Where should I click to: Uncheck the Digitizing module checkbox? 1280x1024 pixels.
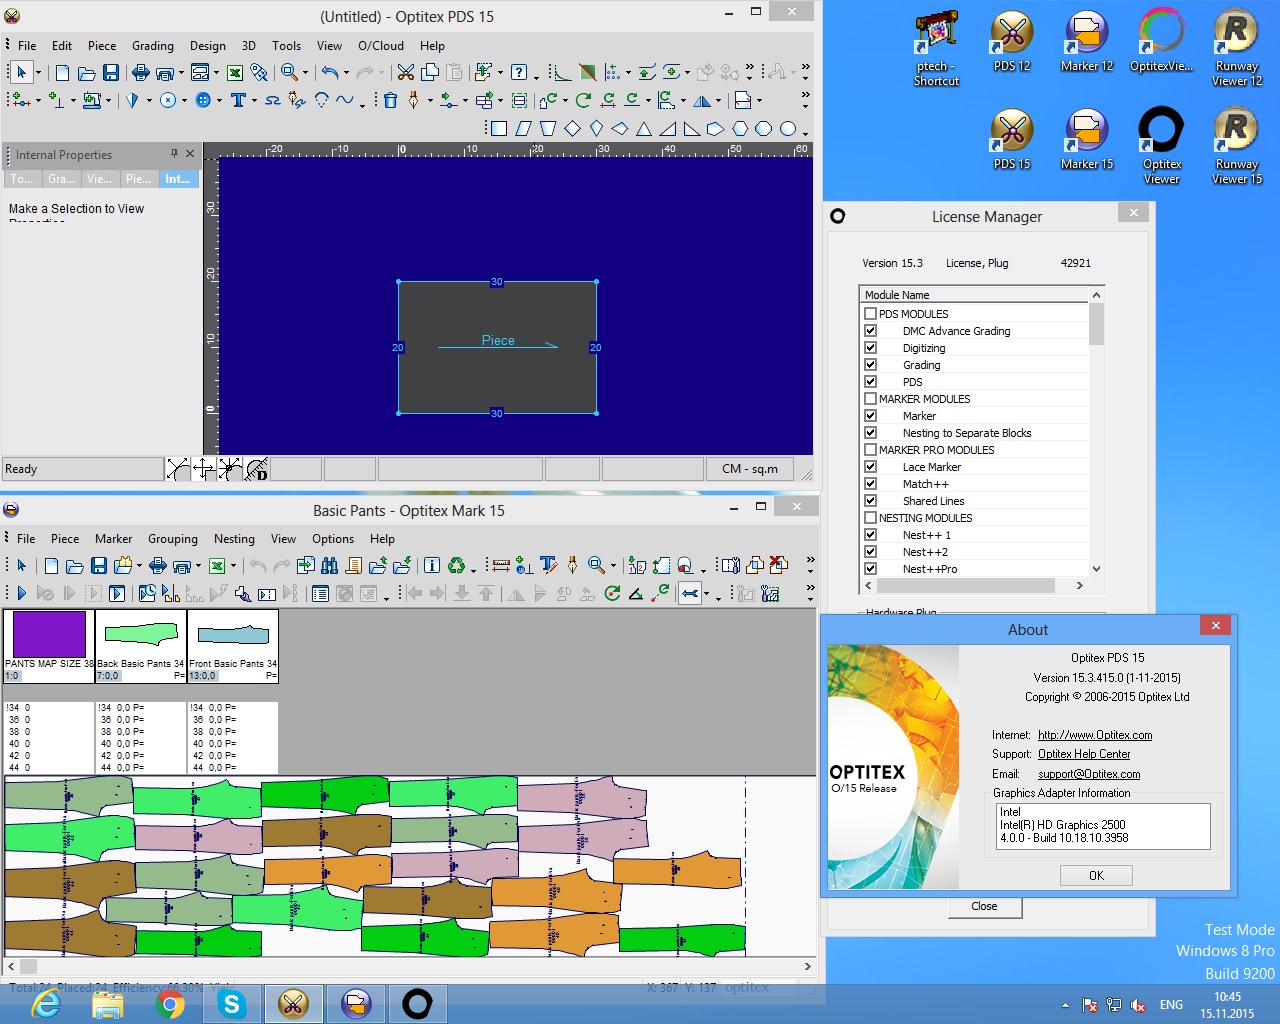[871, 347]
